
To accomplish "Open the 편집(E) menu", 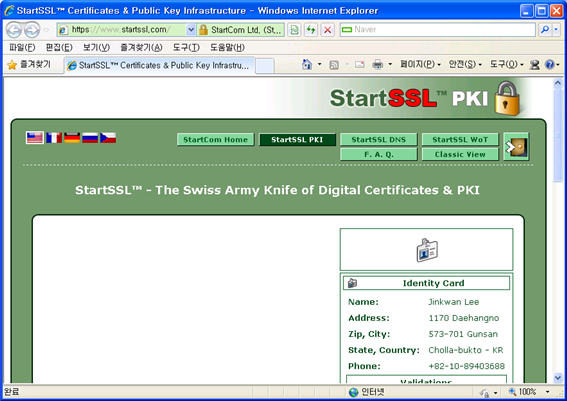I will pos(59,47).
